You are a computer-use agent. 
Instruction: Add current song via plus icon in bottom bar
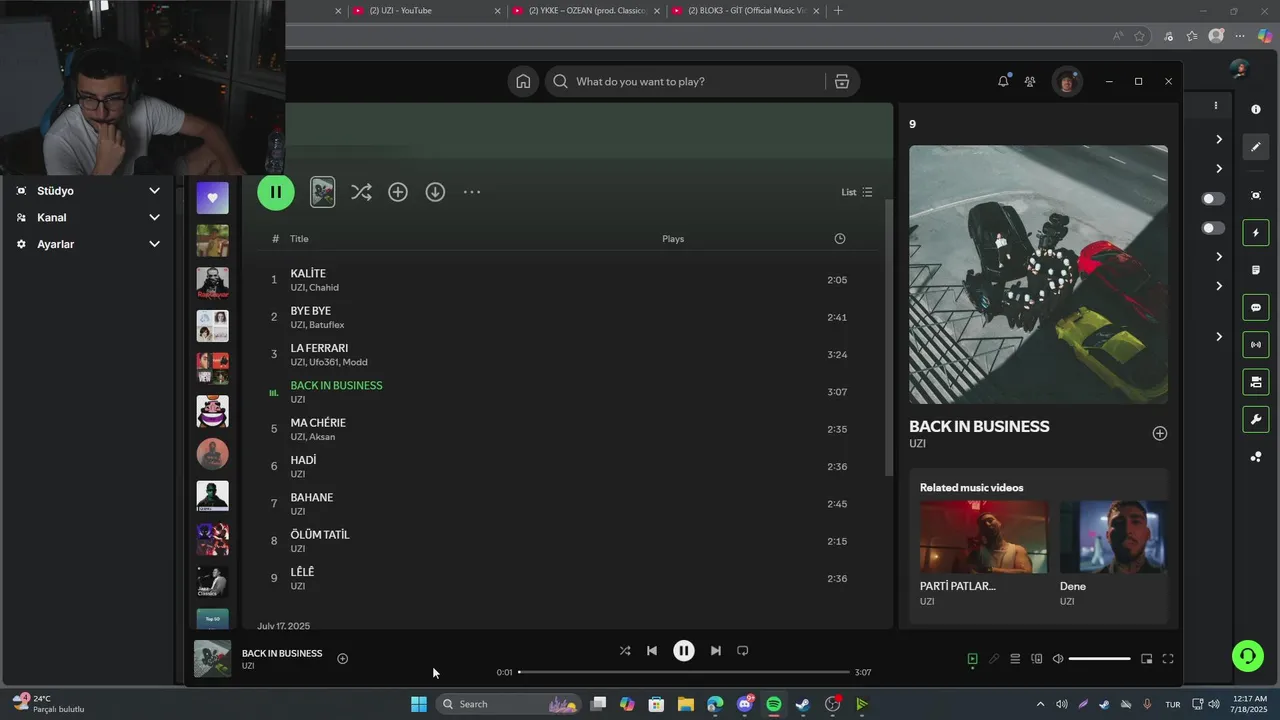pos(342,658)
